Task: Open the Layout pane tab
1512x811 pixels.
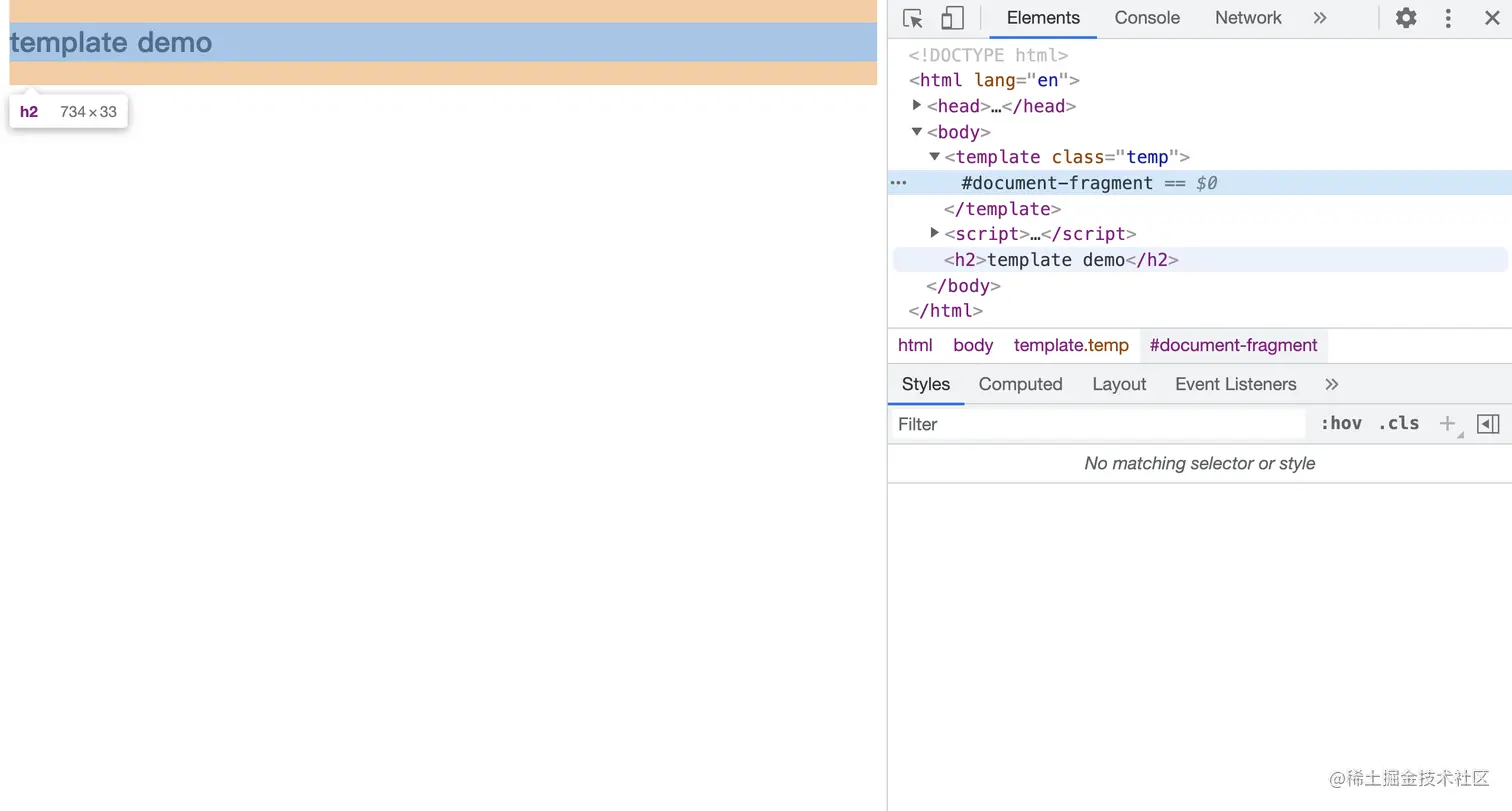Action: click(1119, 384)
